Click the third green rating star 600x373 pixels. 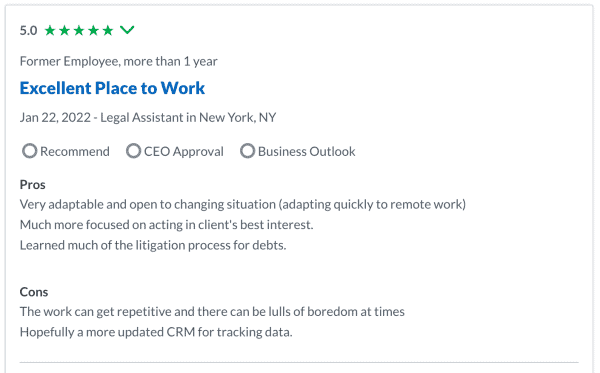pyautogui.click(x=79, y=30)
